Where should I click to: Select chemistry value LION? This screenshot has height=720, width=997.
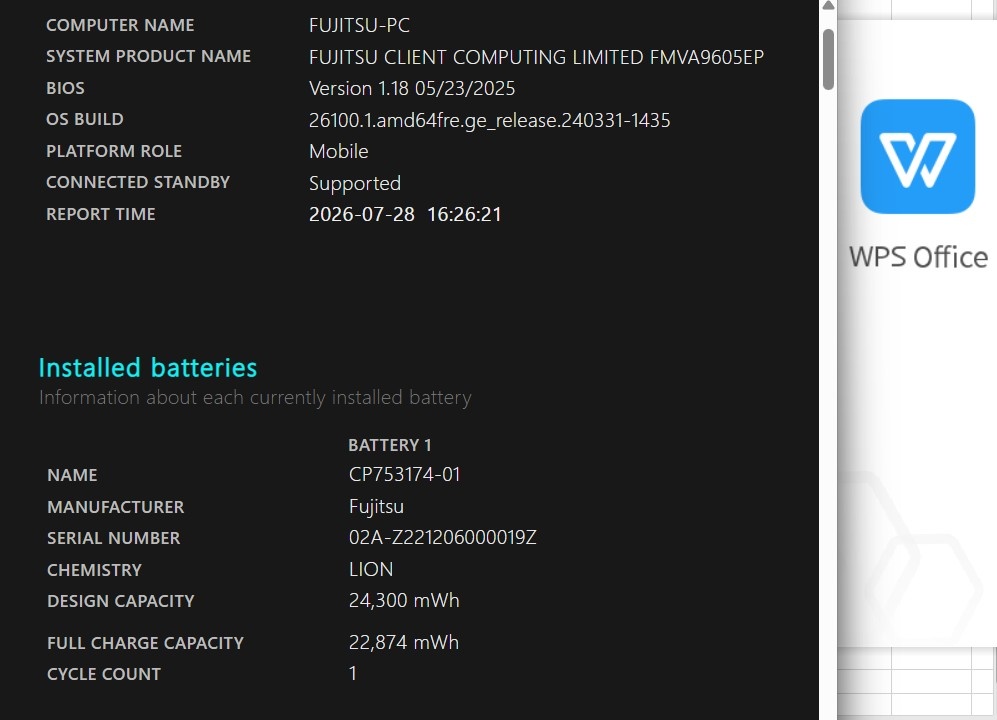point(371,569)
